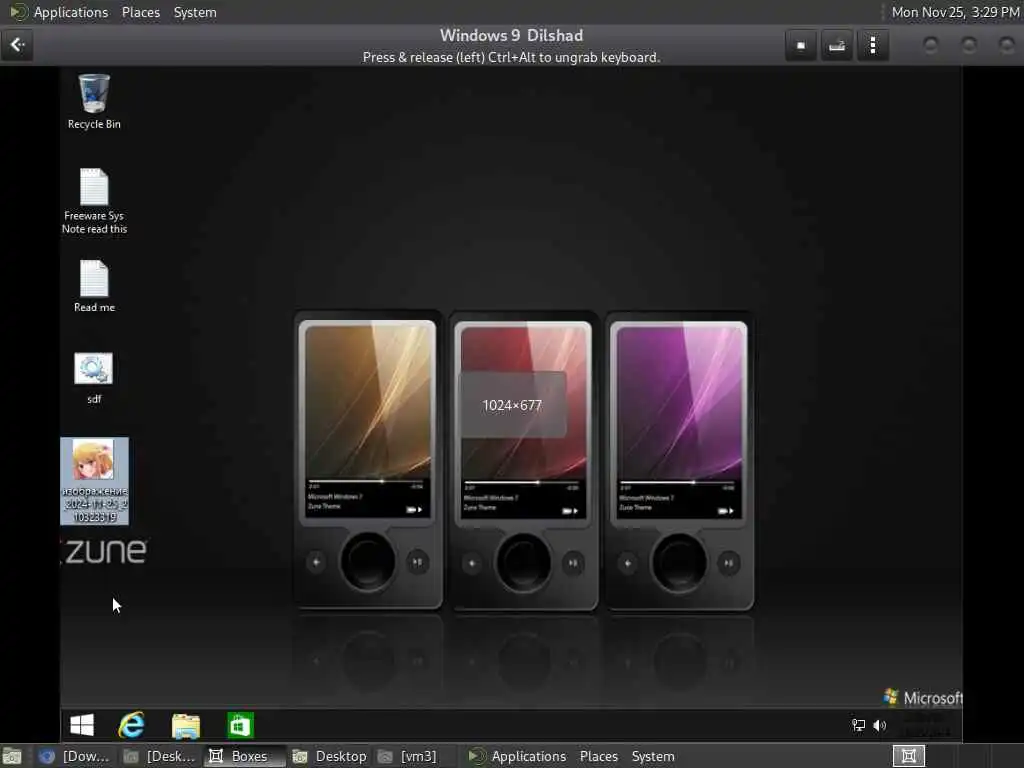1024x768 pixels.
Task: Switch to the Boxes window in panel
Action: (x=245, y=756)
